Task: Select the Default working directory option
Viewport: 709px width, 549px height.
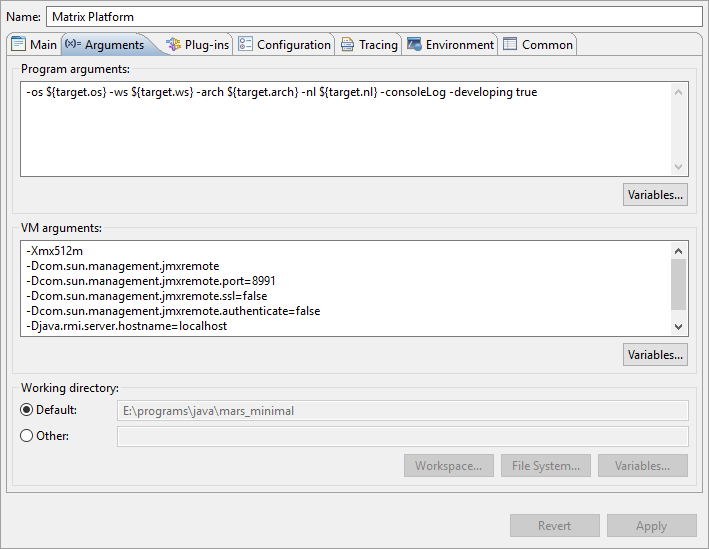Action: pyautogui.click(x=27, y=410)
